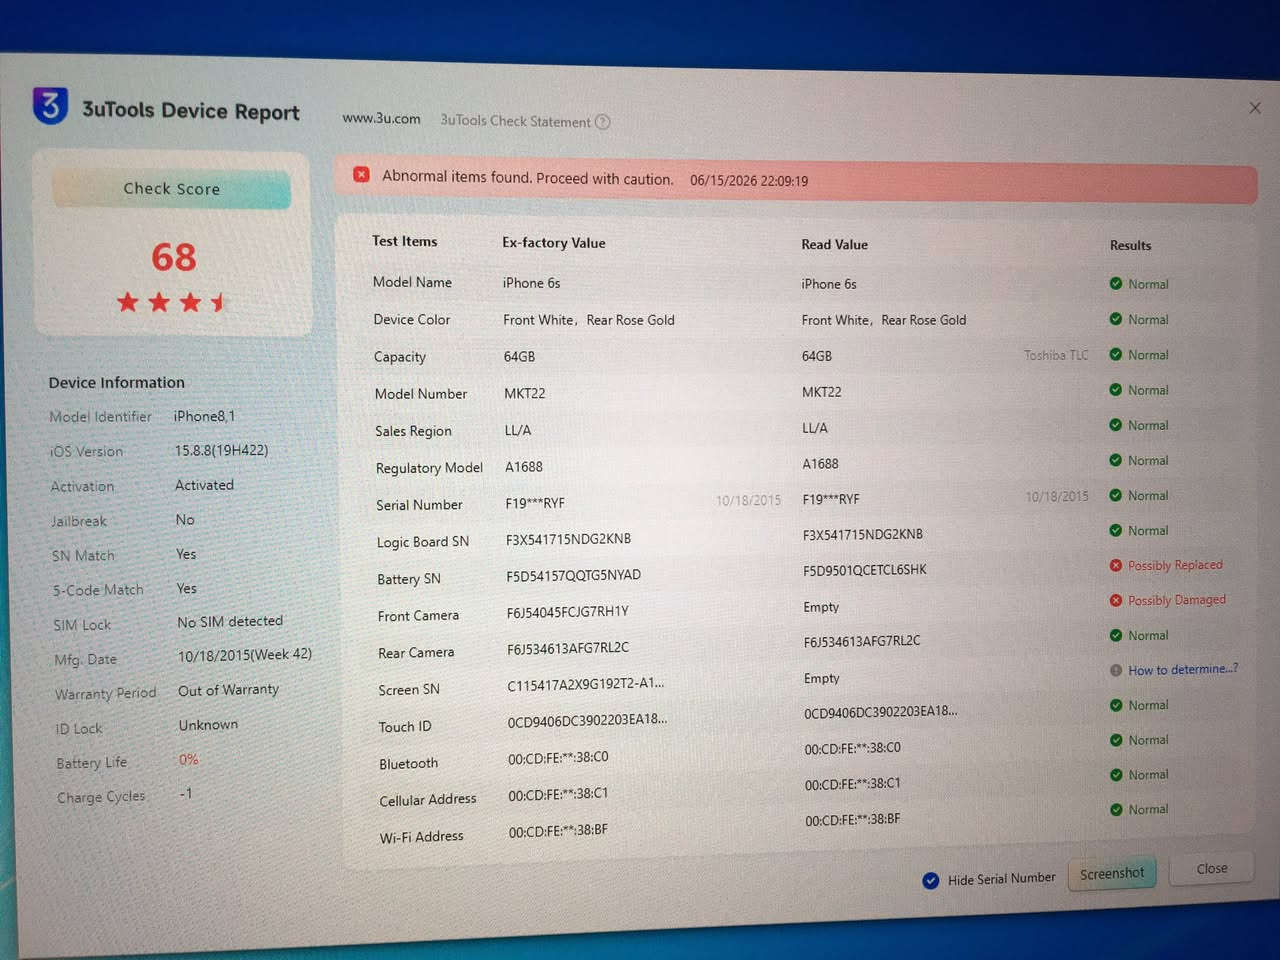Click the "Device Information" heading
1280x960 pixels.
click(117, 382)
